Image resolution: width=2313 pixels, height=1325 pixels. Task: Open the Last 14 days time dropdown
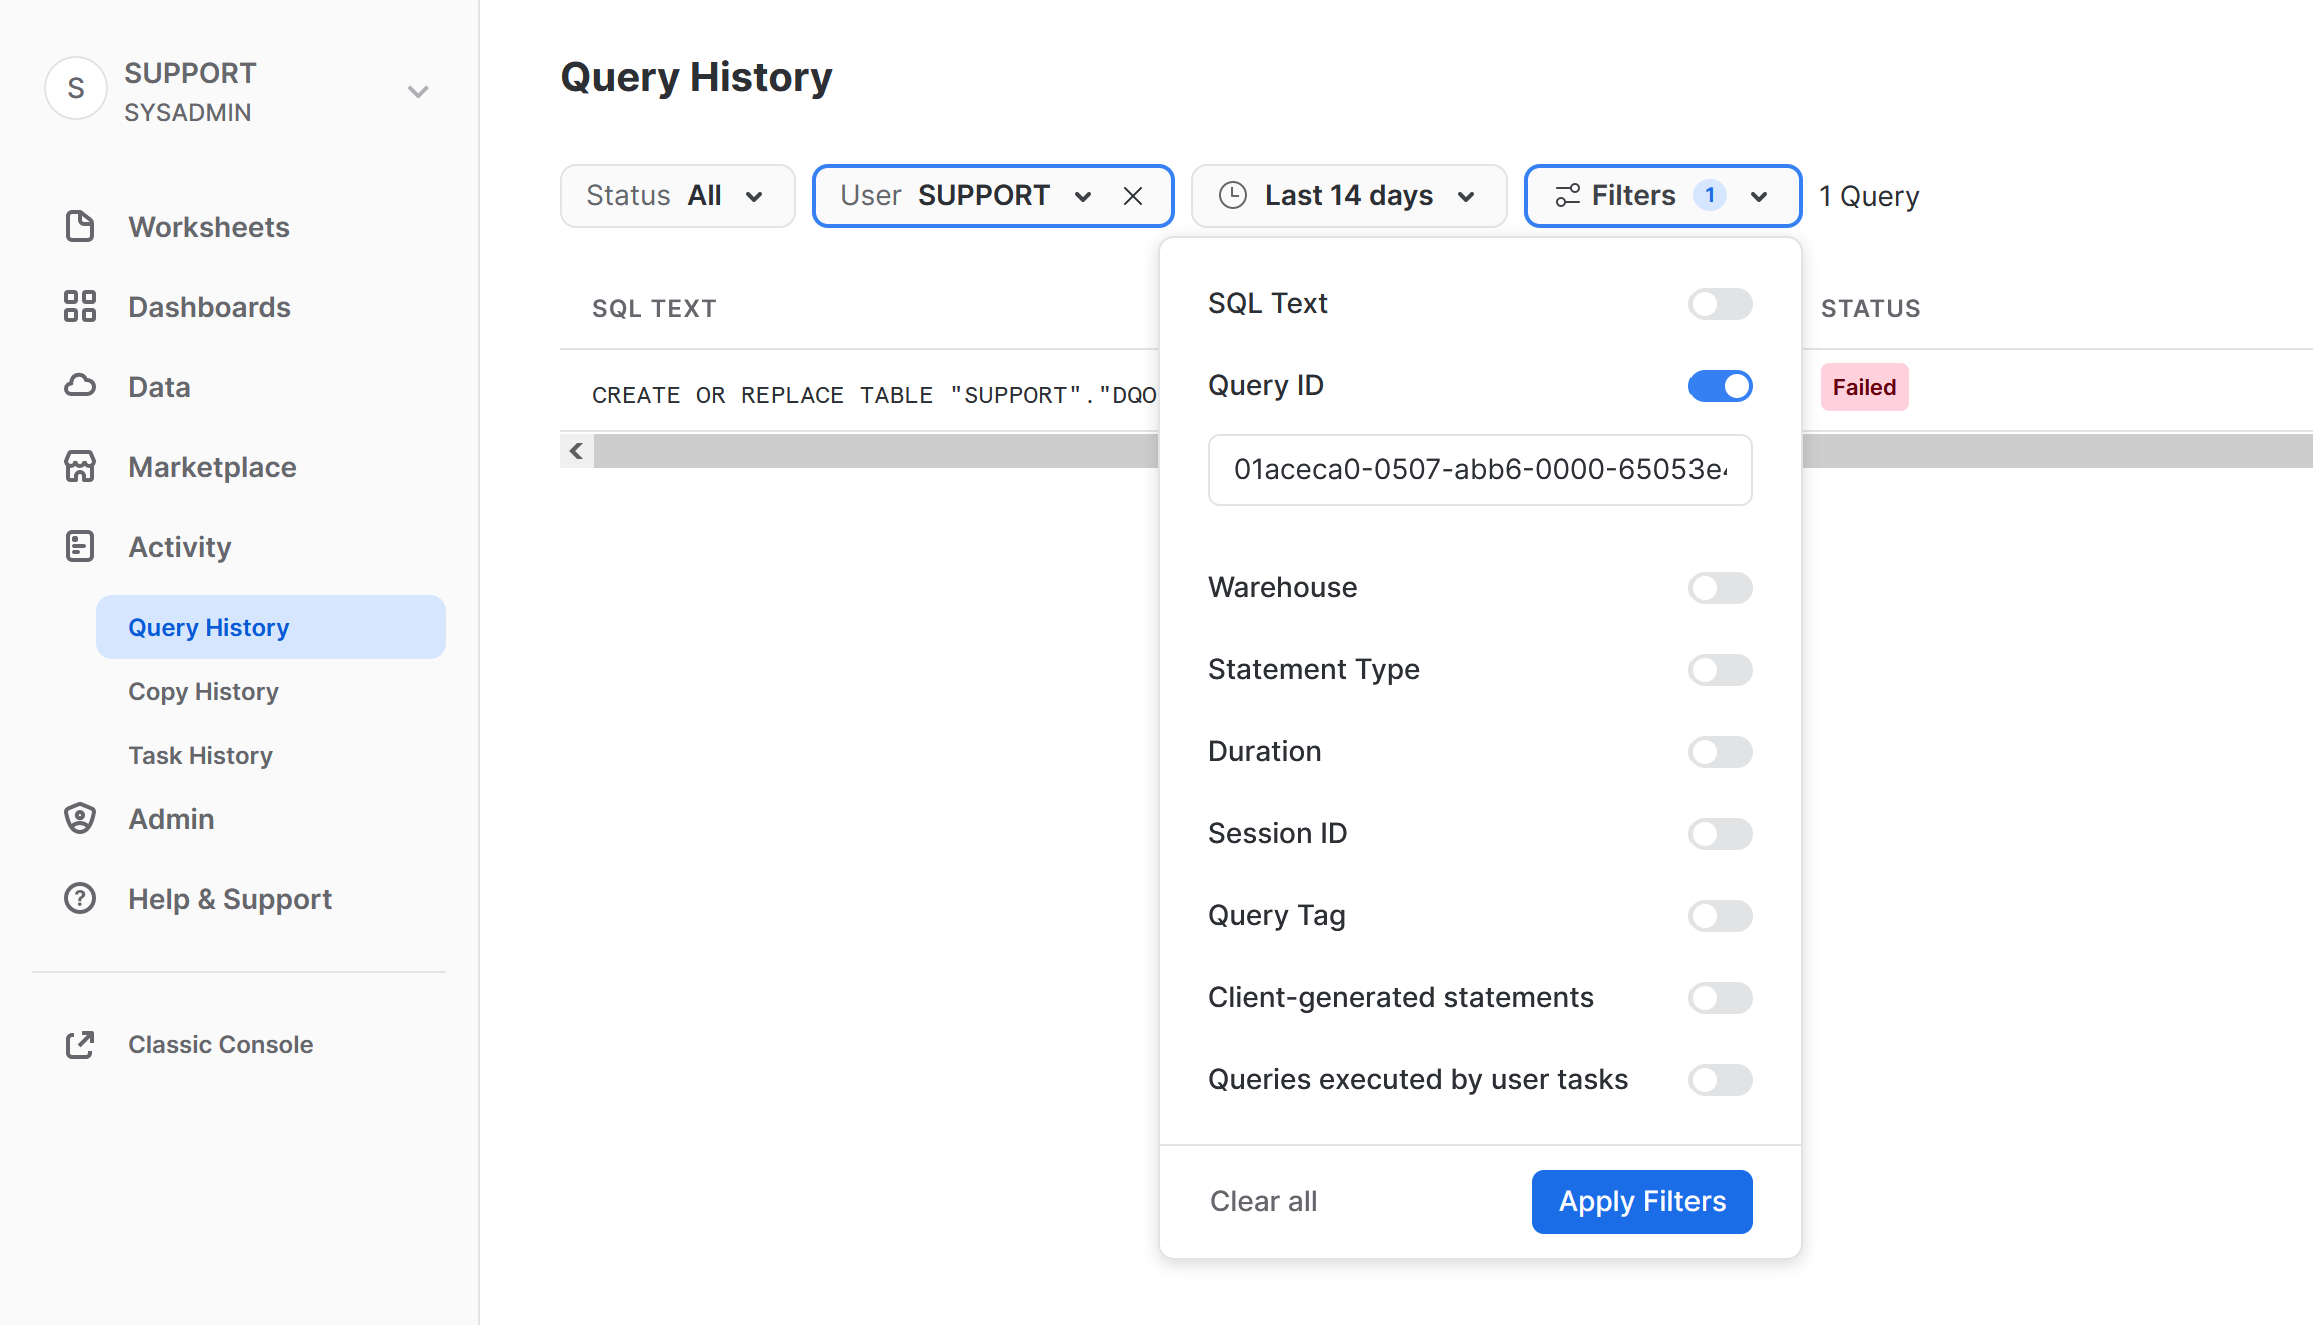point(1348,196)
